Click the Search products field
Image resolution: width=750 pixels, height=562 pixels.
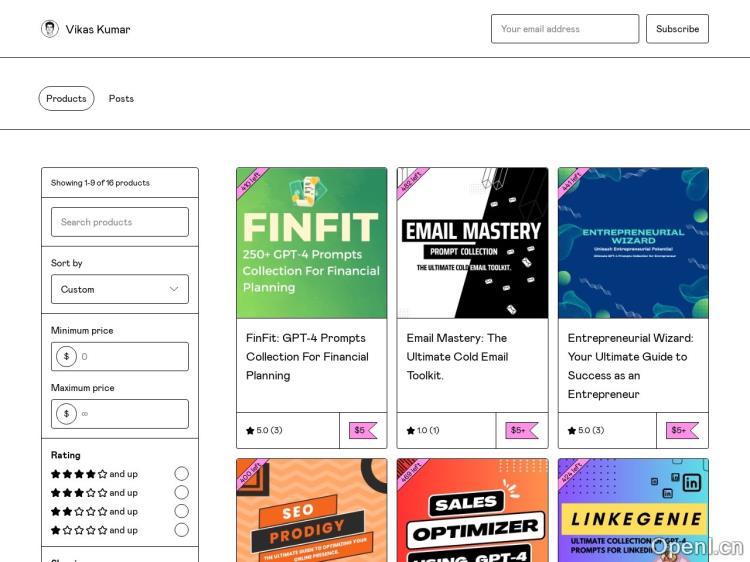click(120, 222)
